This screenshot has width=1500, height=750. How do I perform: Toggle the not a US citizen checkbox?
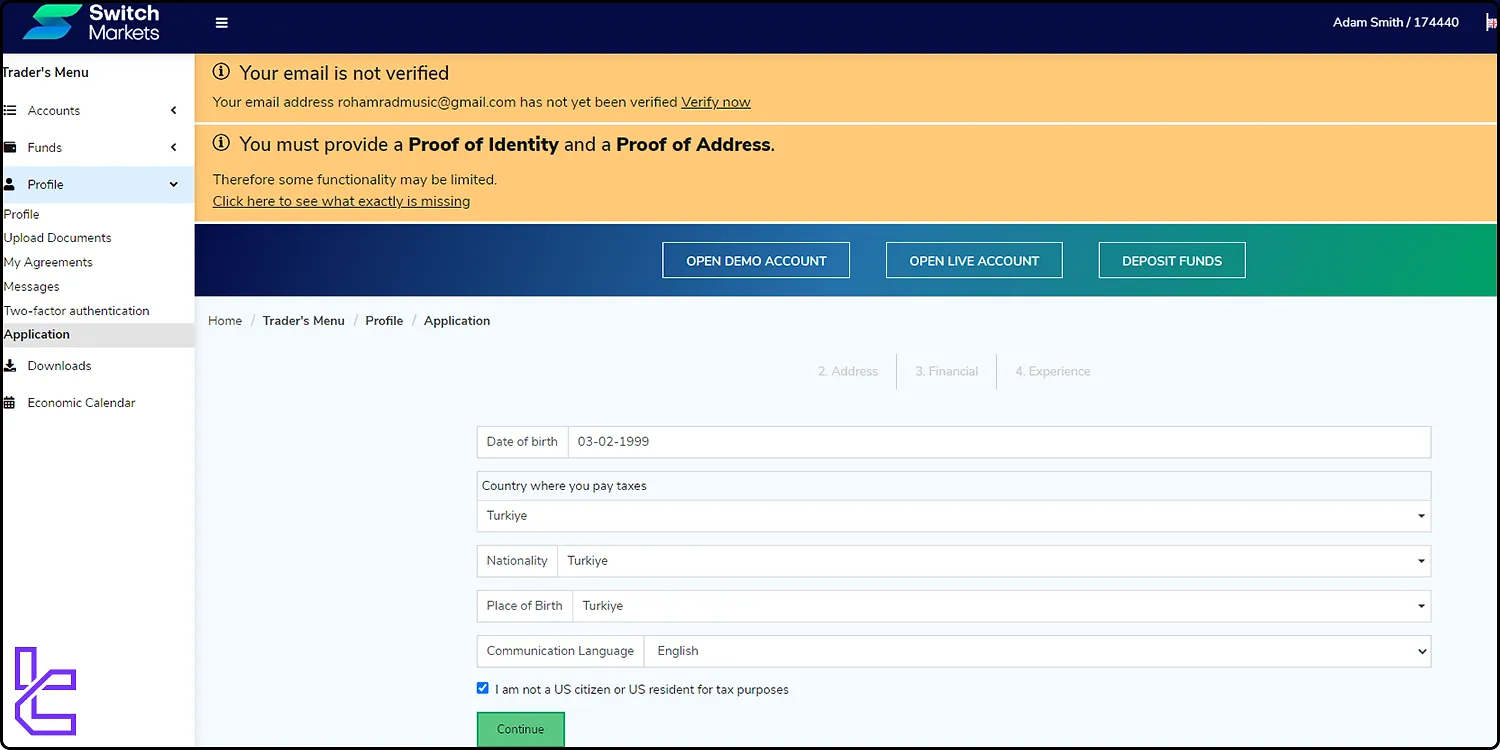point(483,688)
